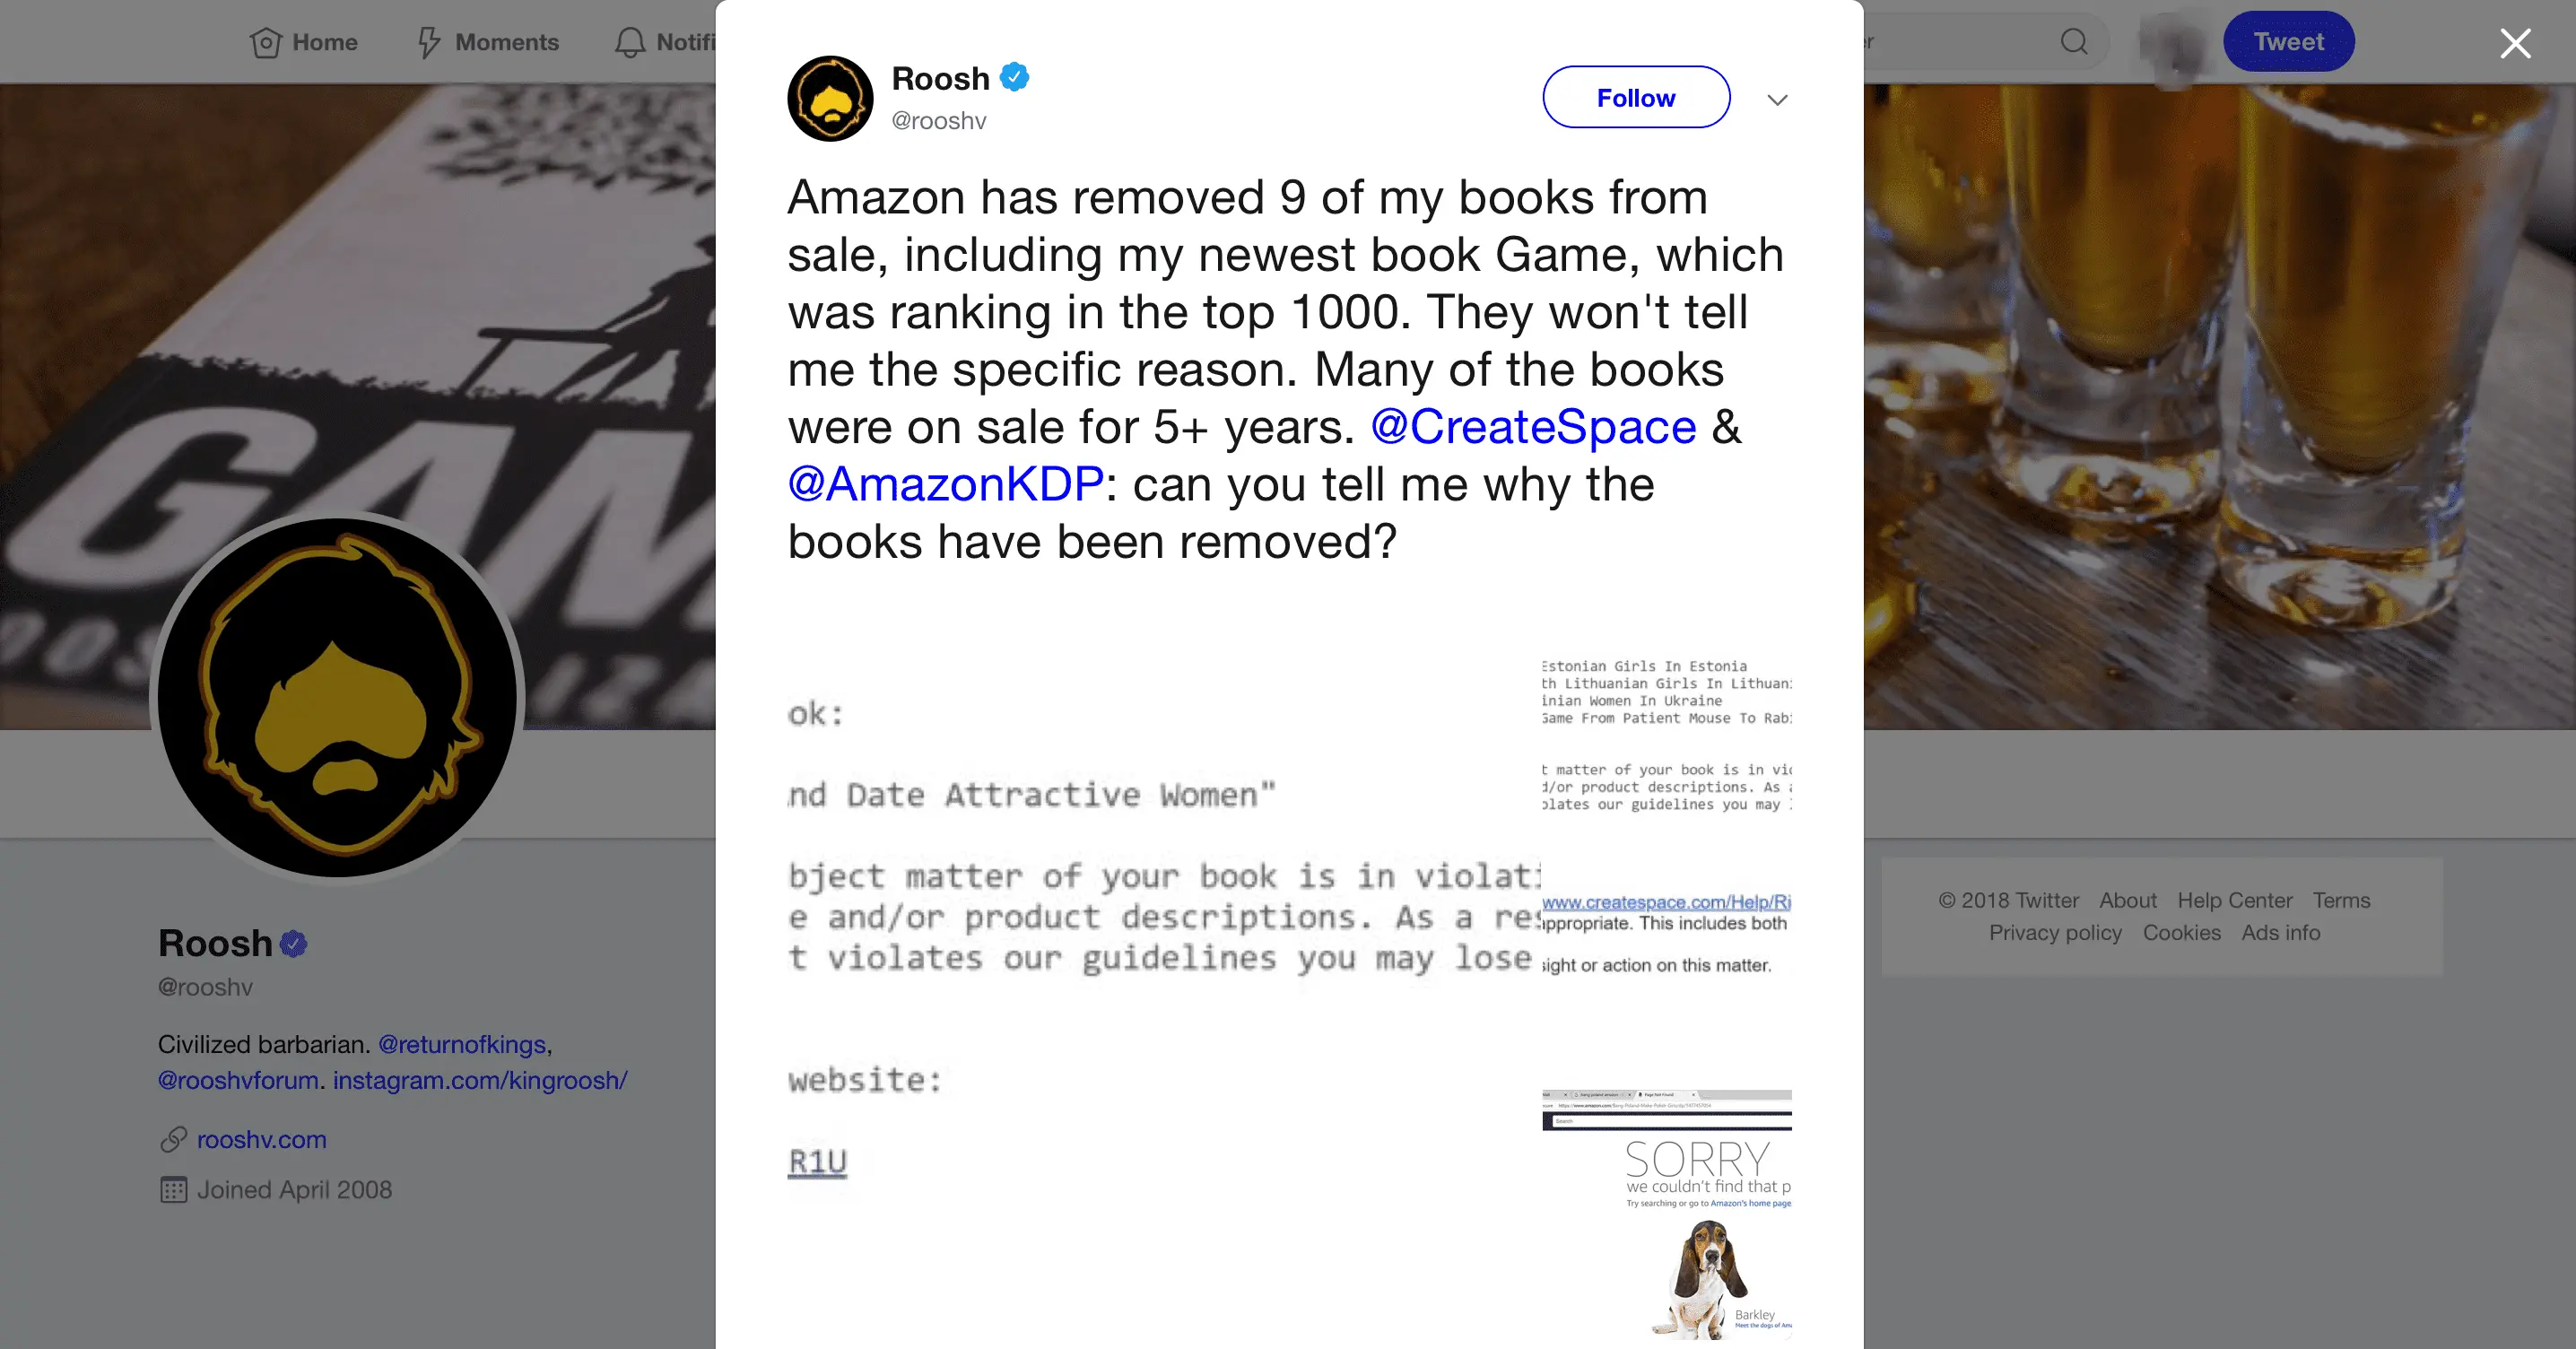
Task: Open the @returnofkings profile link
Action: tap(462, 1044)
